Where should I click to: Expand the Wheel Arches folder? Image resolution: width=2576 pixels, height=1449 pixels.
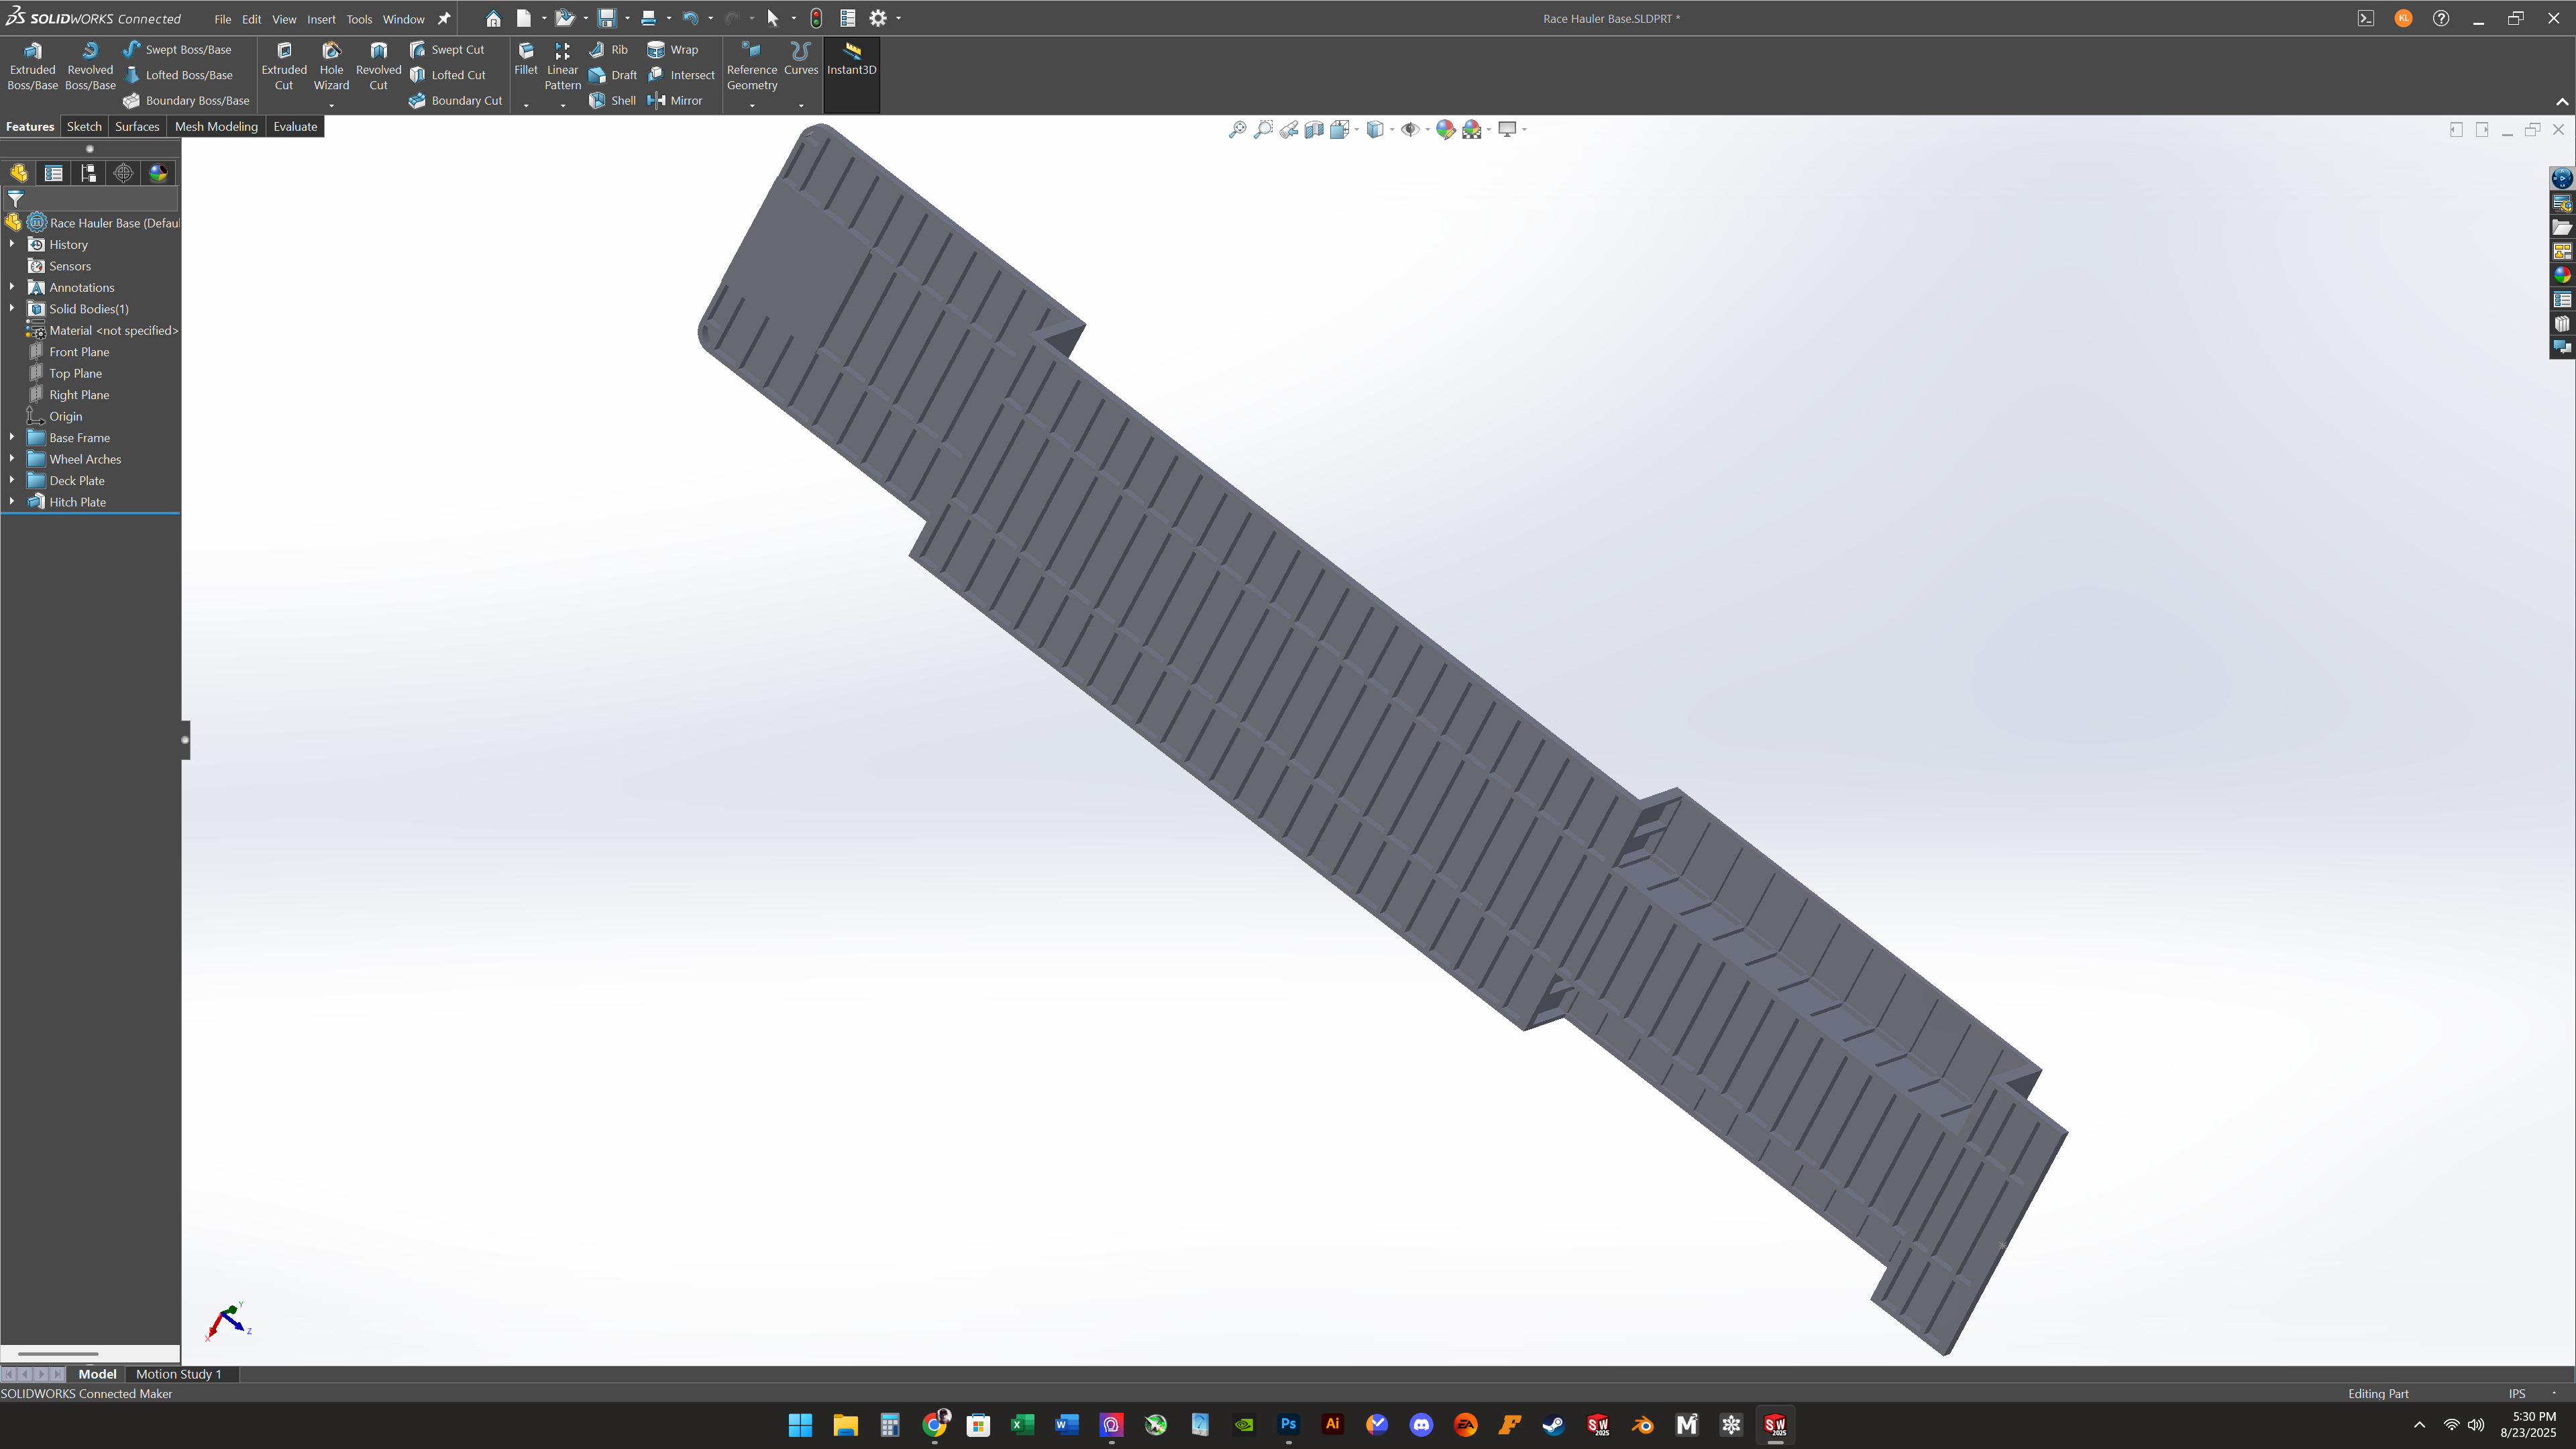pyautogui.click(x=12, y=459)
